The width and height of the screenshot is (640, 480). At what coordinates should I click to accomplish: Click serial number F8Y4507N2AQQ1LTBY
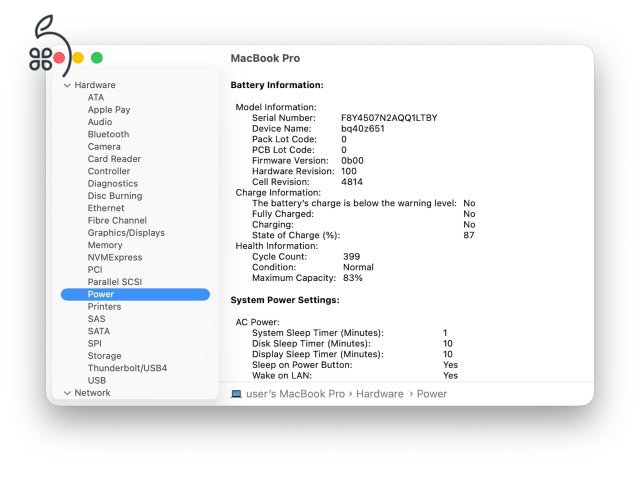click(x=389, y=118)
